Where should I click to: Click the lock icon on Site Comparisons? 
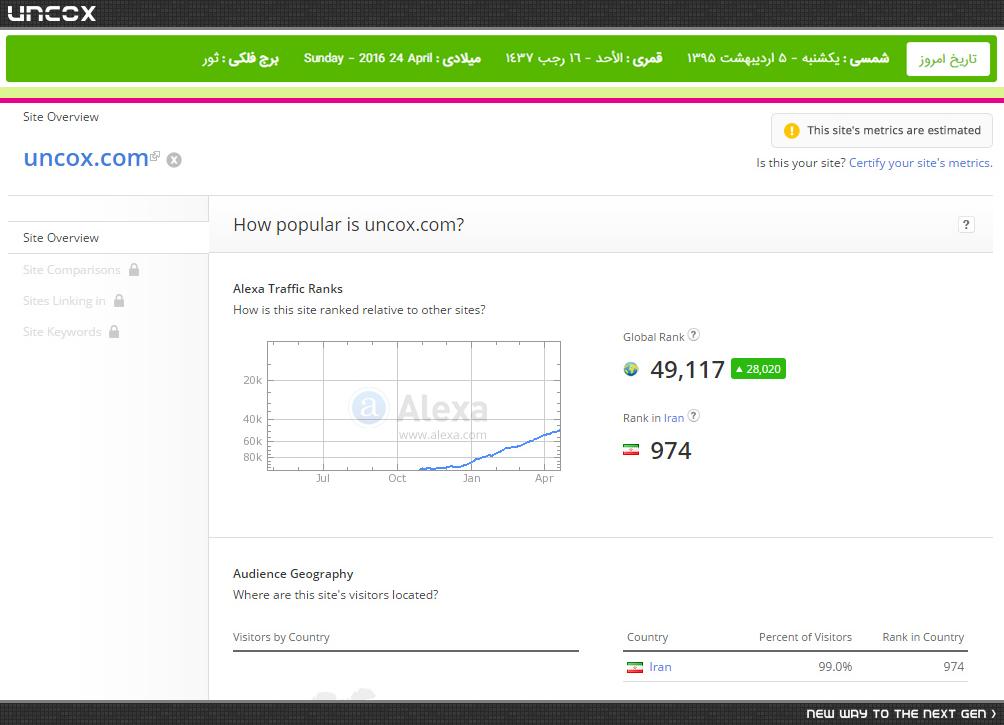[x=134, y=270]
